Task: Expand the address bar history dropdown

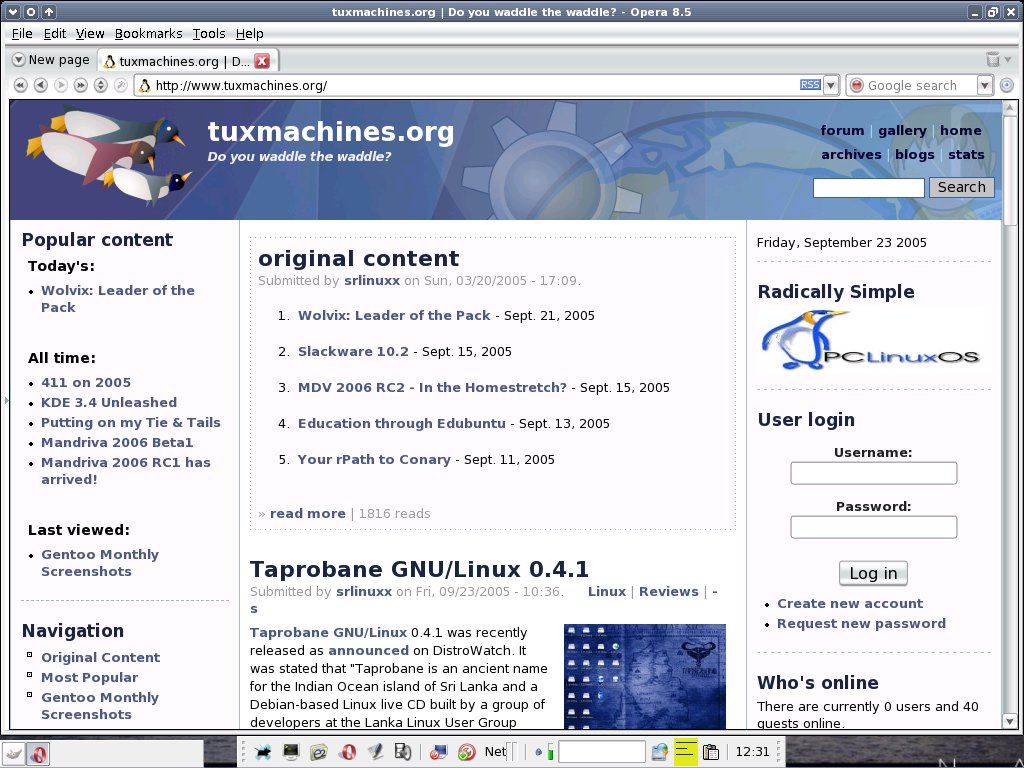Action: pyautogui.click(x=831, y=86)
